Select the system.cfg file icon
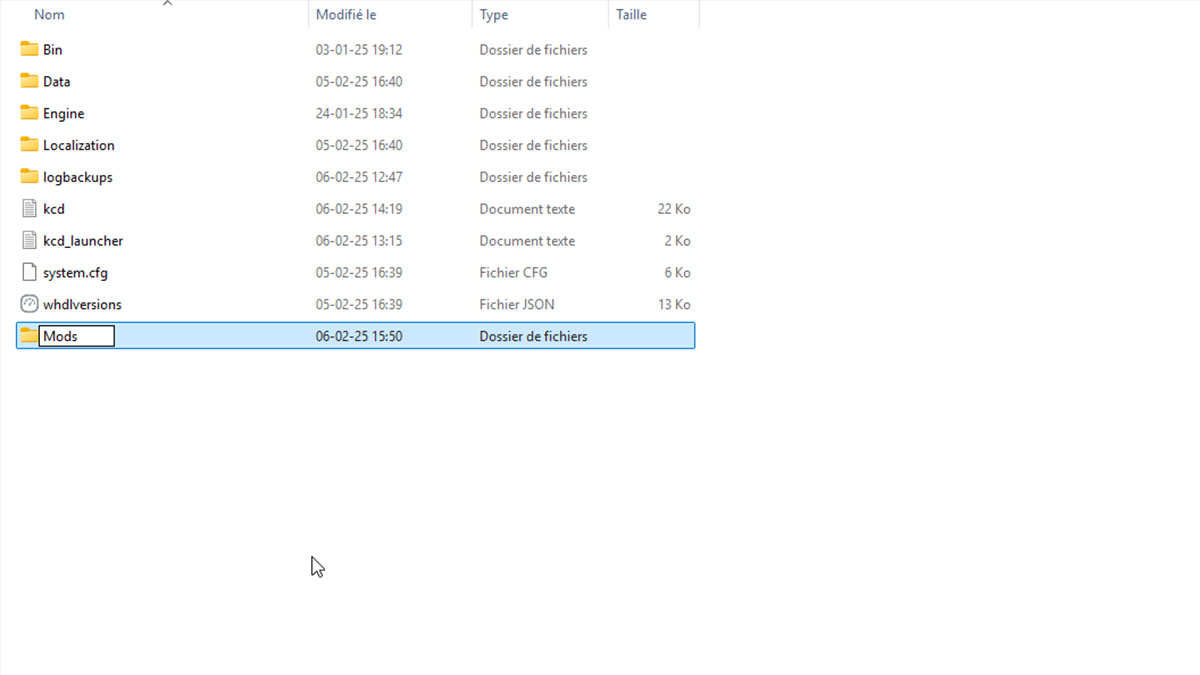The width and height of the screenshot is (1200, 675). click(x=29, y=272)
